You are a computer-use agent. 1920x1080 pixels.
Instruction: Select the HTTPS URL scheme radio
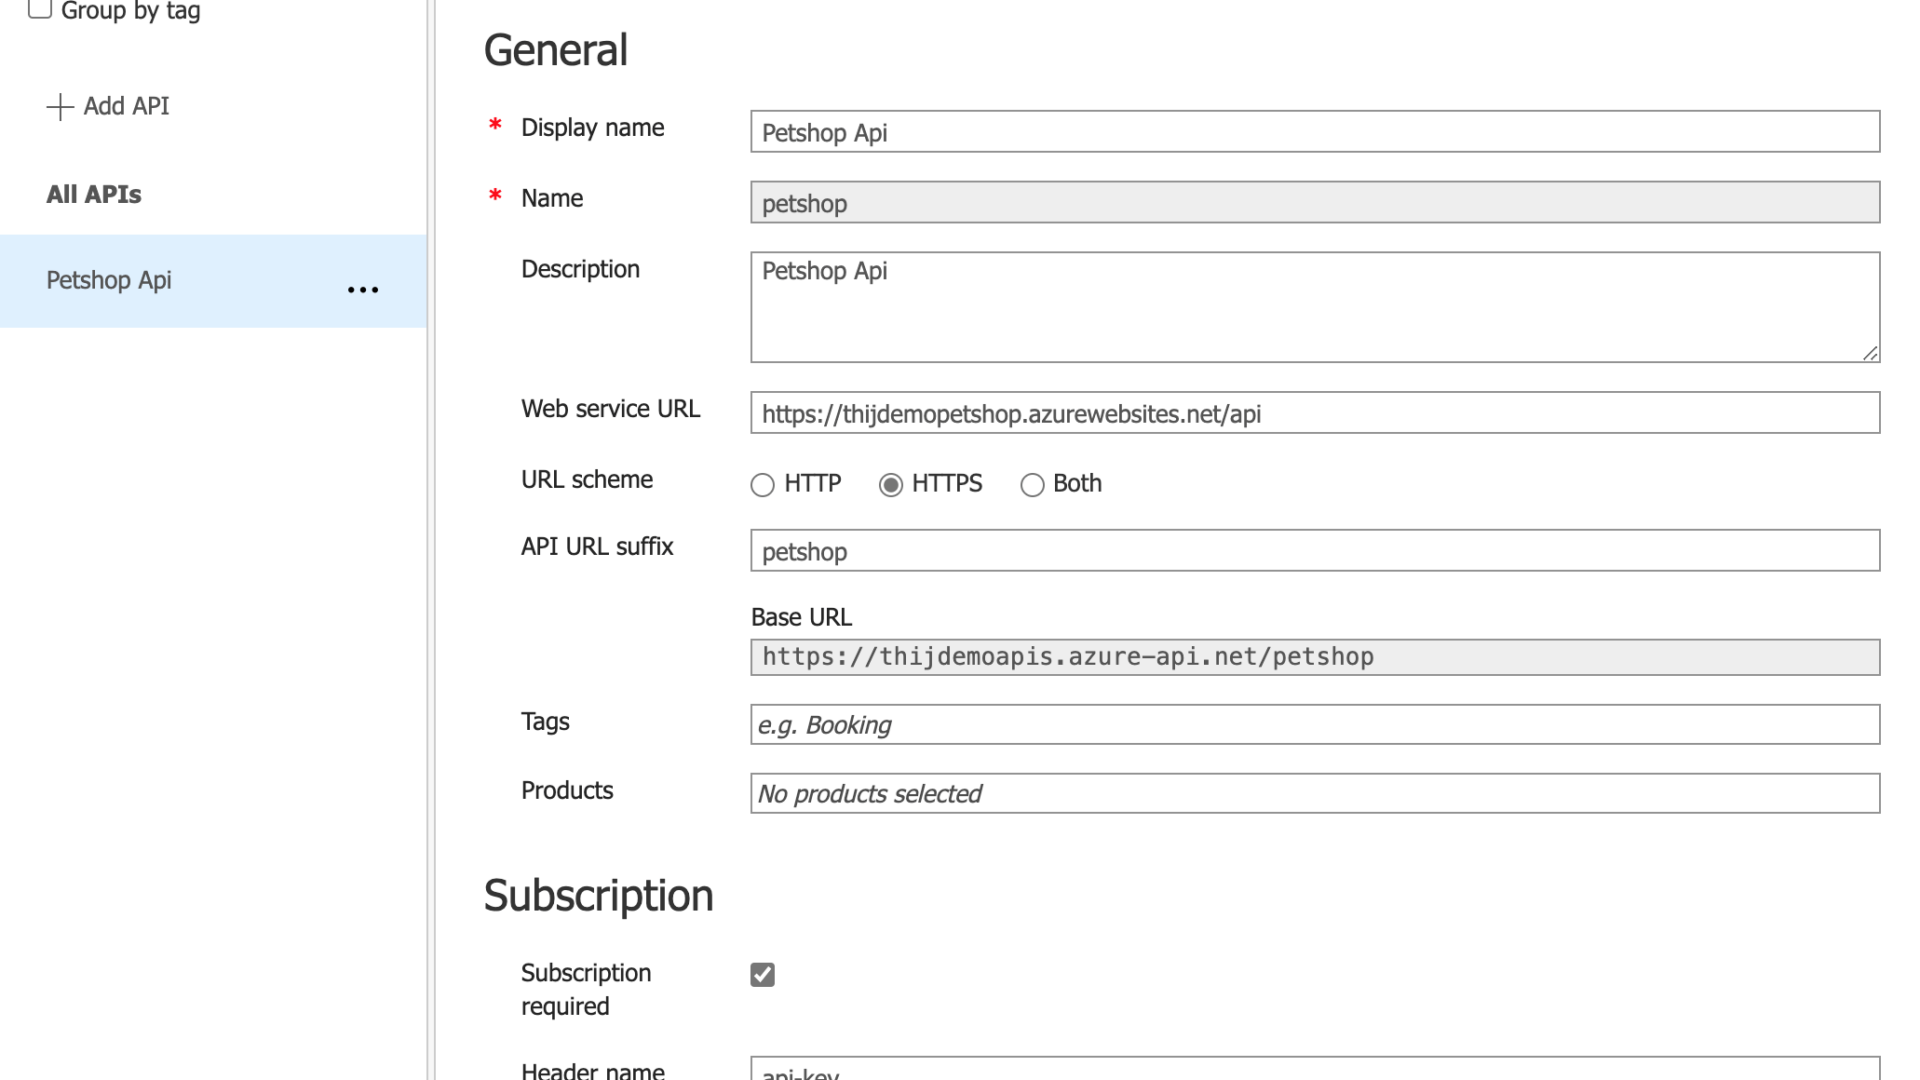[890, 485]
